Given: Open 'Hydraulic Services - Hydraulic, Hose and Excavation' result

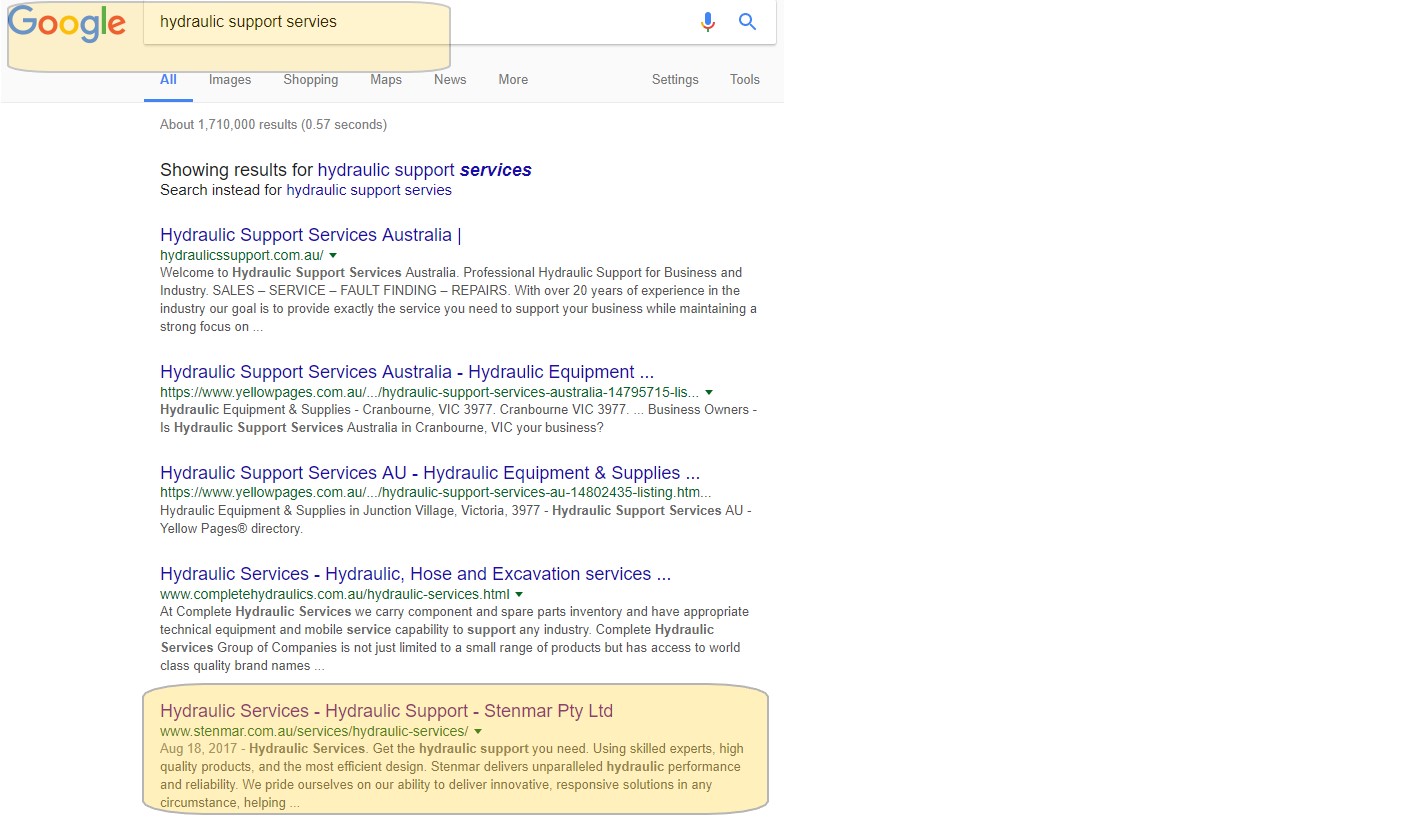Looking at the screenshot, I should (x=415, y=574).
